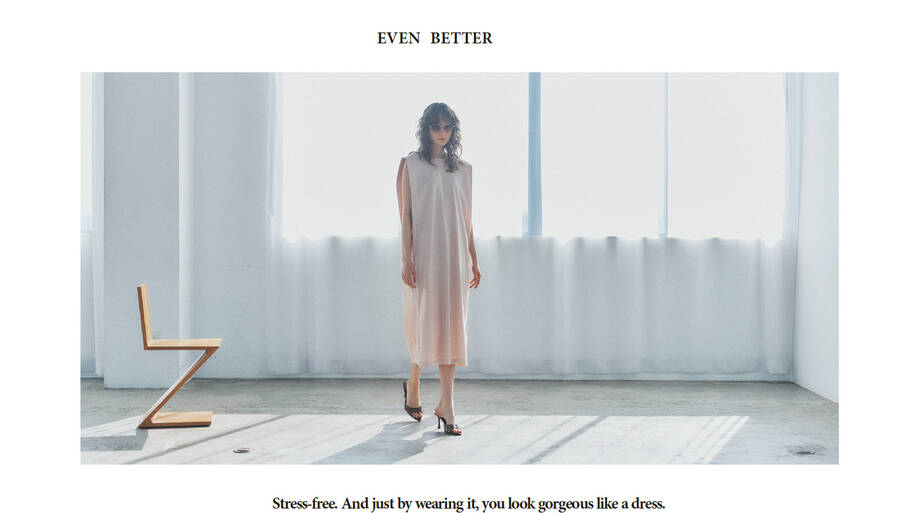Click the Stress-free tagline text
This screenshot has height=513, width=912.
point(468,504)
